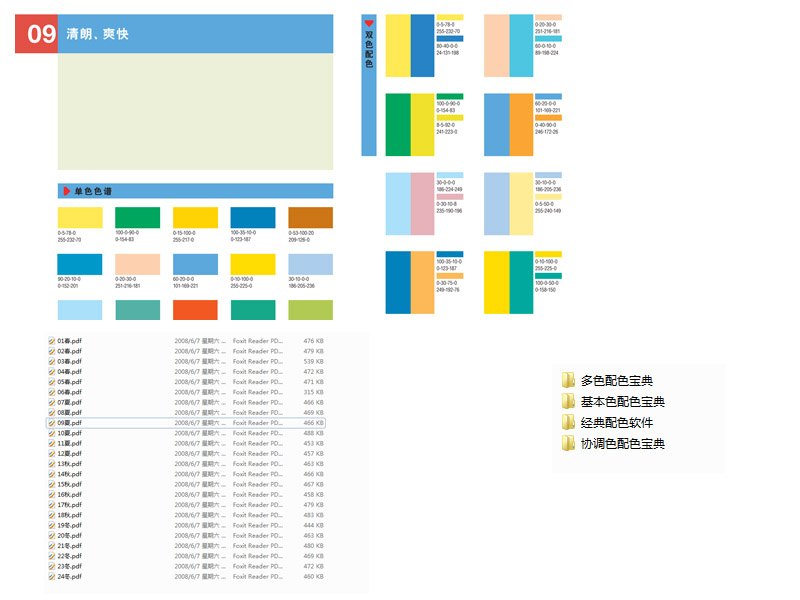Click the 539 KB file size value
Viewport: 800px width, 600px height.
point(313,361)
